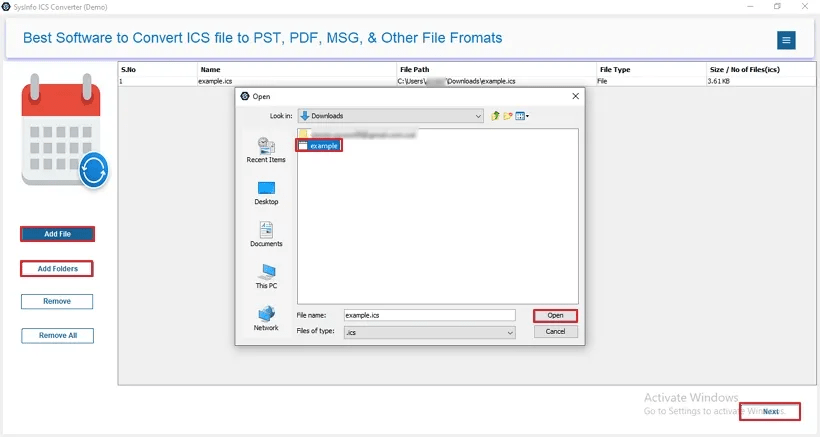Click the calendar converter logo image
The width and height of the screenshot is (820, 437).
[64, 131]
